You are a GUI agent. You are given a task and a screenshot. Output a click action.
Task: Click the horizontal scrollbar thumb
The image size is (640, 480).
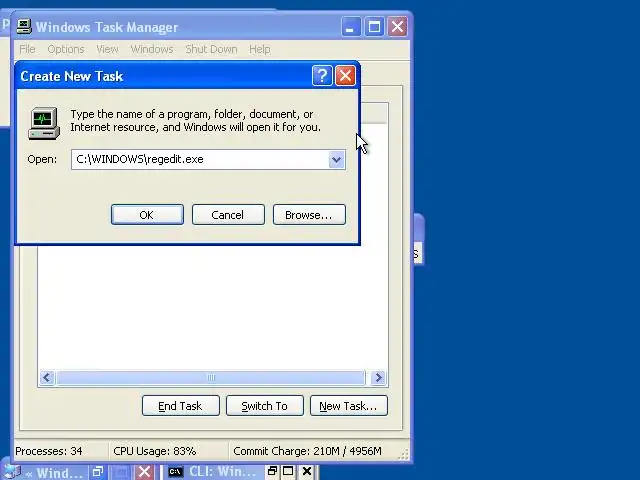(x=211, y=378)
